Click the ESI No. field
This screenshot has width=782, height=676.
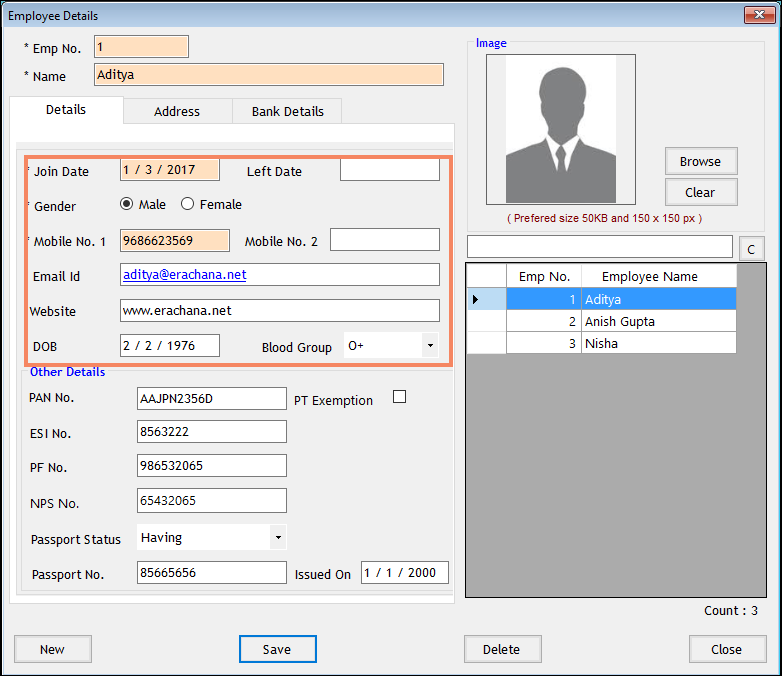[x=211, y=432]
